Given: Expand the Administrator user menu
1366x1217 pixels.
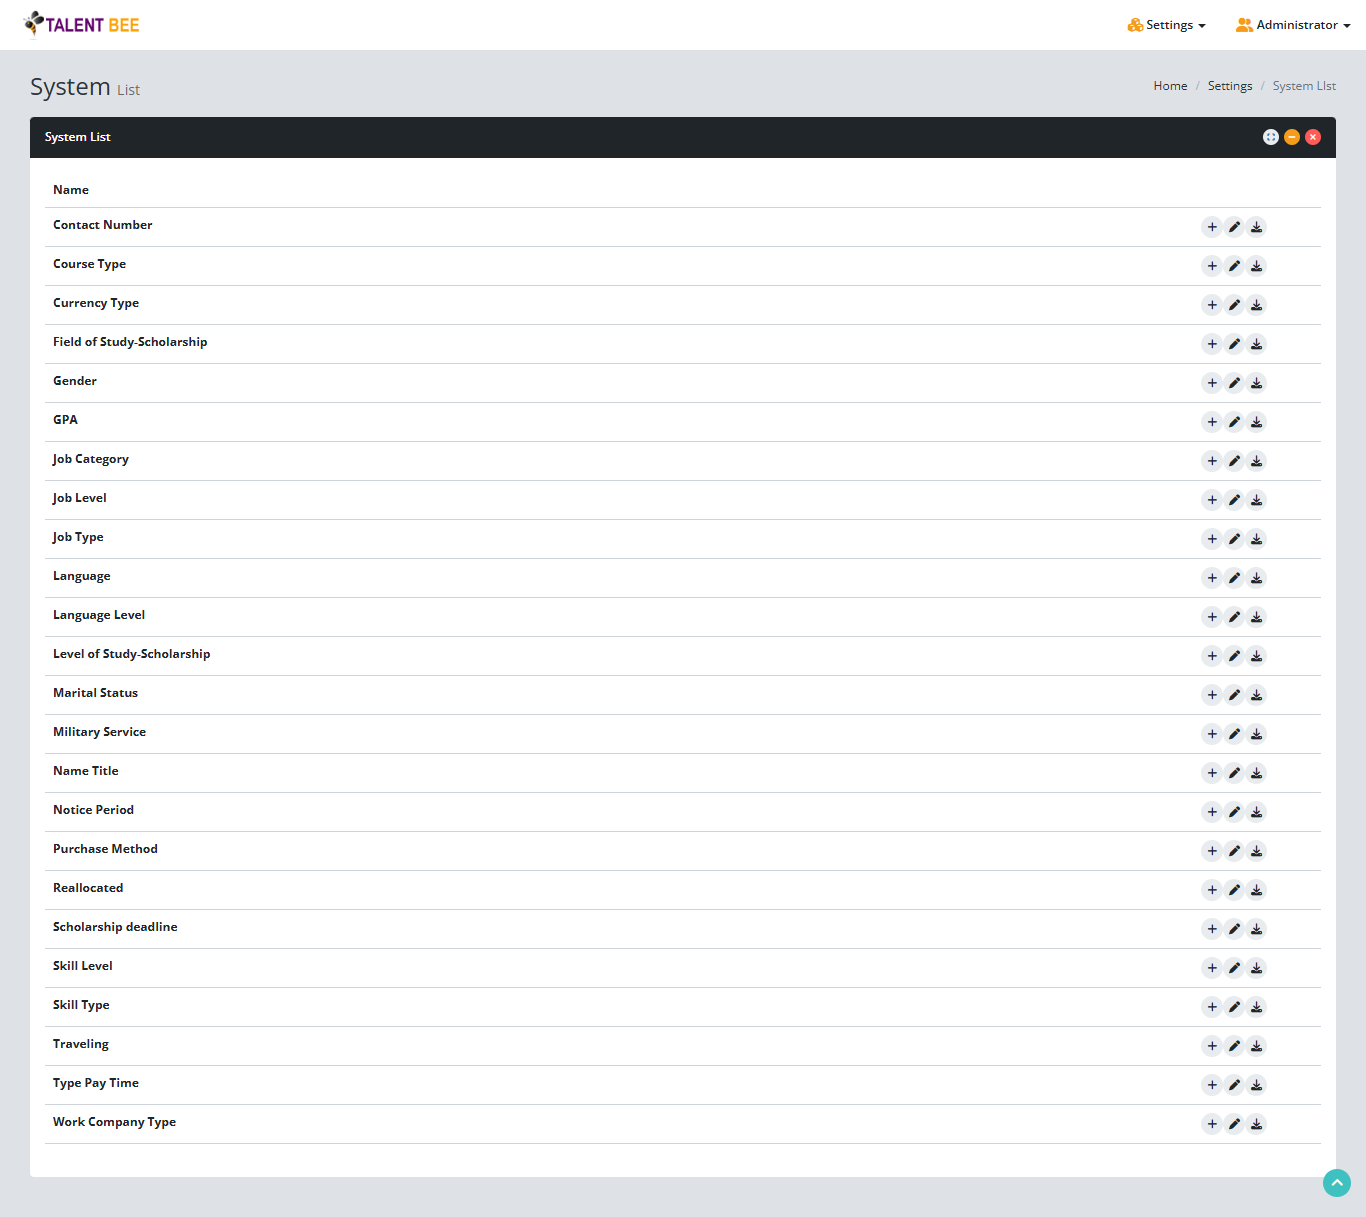Looking at the screenshot, I should click(1293, 25).
